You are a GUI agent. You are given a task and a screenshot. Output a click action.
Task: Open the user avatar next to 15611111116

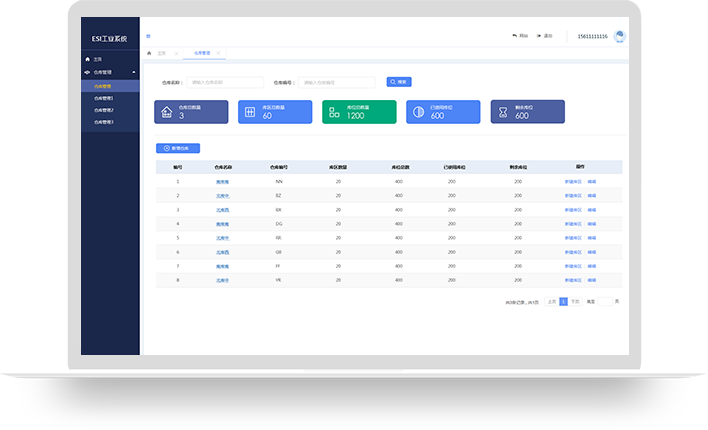tap(620, 36)
